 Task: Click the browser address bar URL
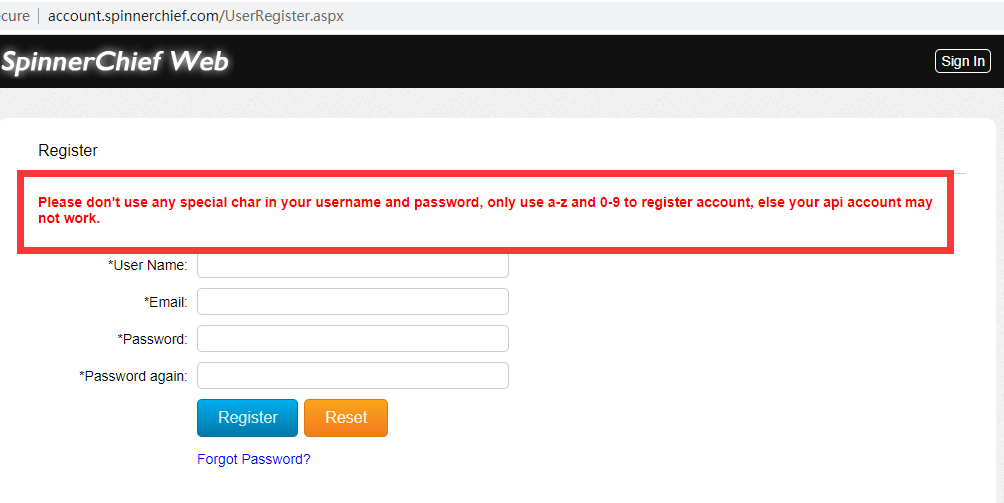pyautogui.click(x=196, y=16)
